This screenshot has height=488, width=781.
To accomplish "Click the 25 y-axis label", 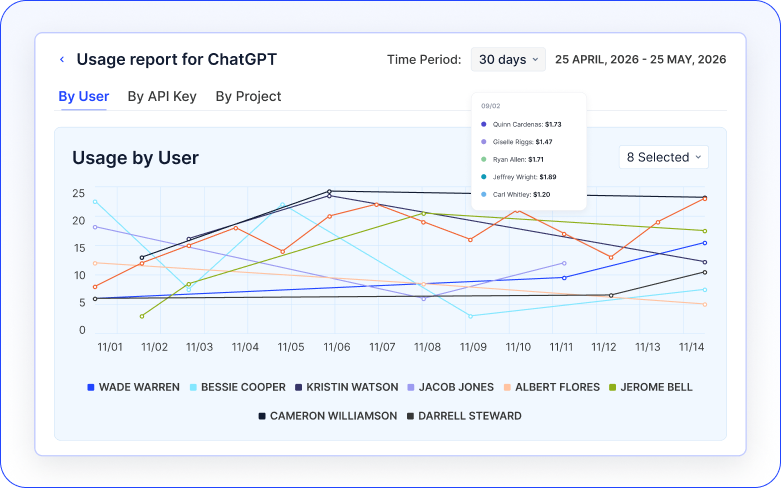I will pos(79,193).
